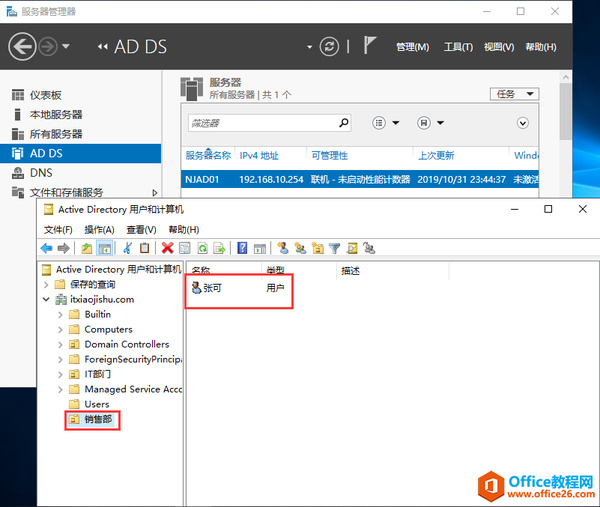Go up one level with folder icon
Image resolution: width=600 pixels, height=507 pixels.
click(x=87, y=248)
